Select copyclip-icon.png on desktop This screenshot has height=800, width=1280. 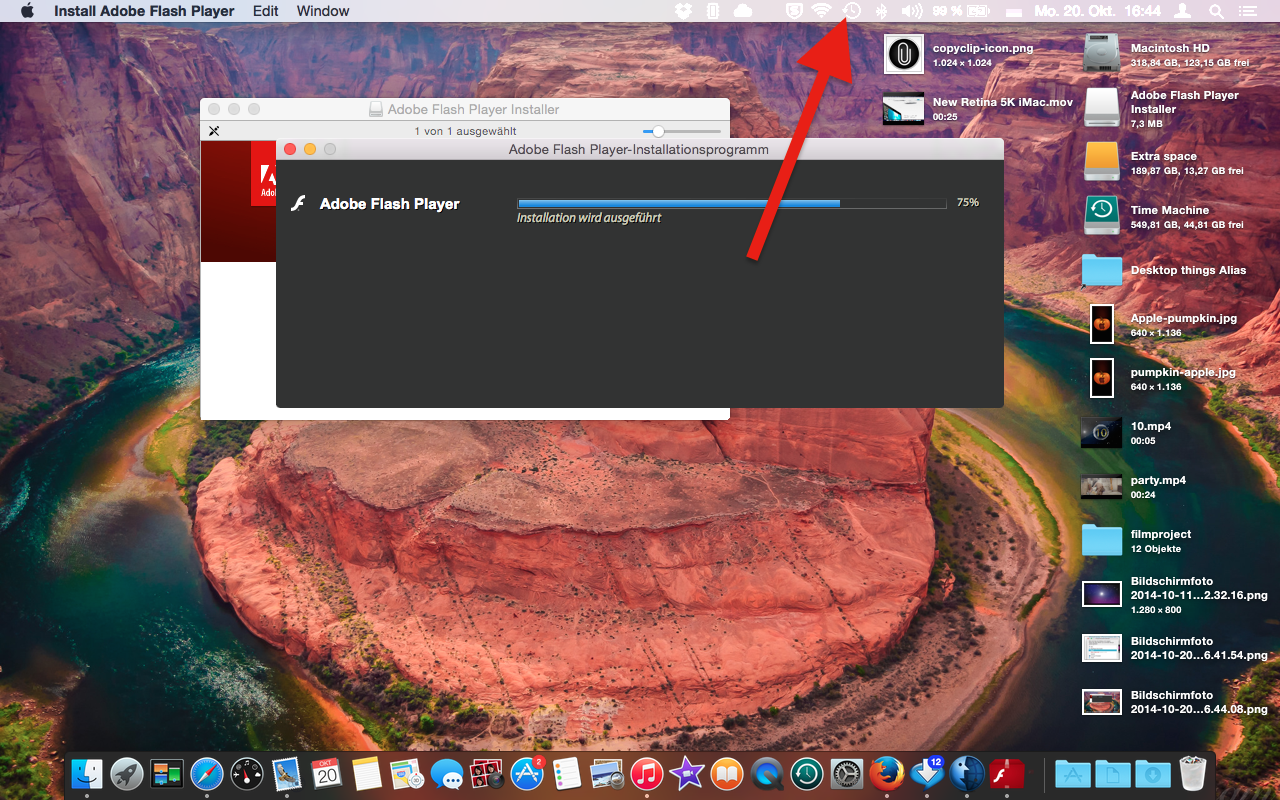click(x=903, y=54)
